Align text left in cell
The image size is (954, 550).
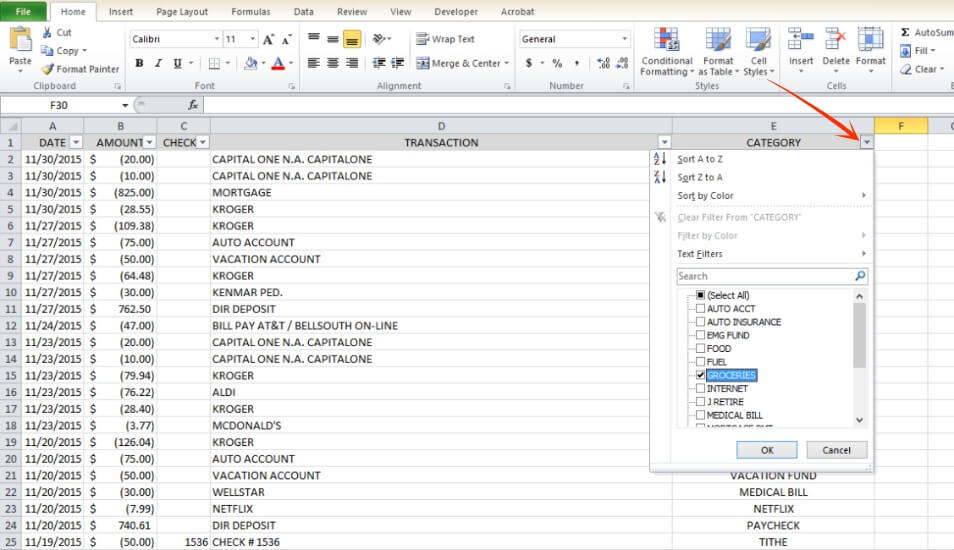pos(313,63)
